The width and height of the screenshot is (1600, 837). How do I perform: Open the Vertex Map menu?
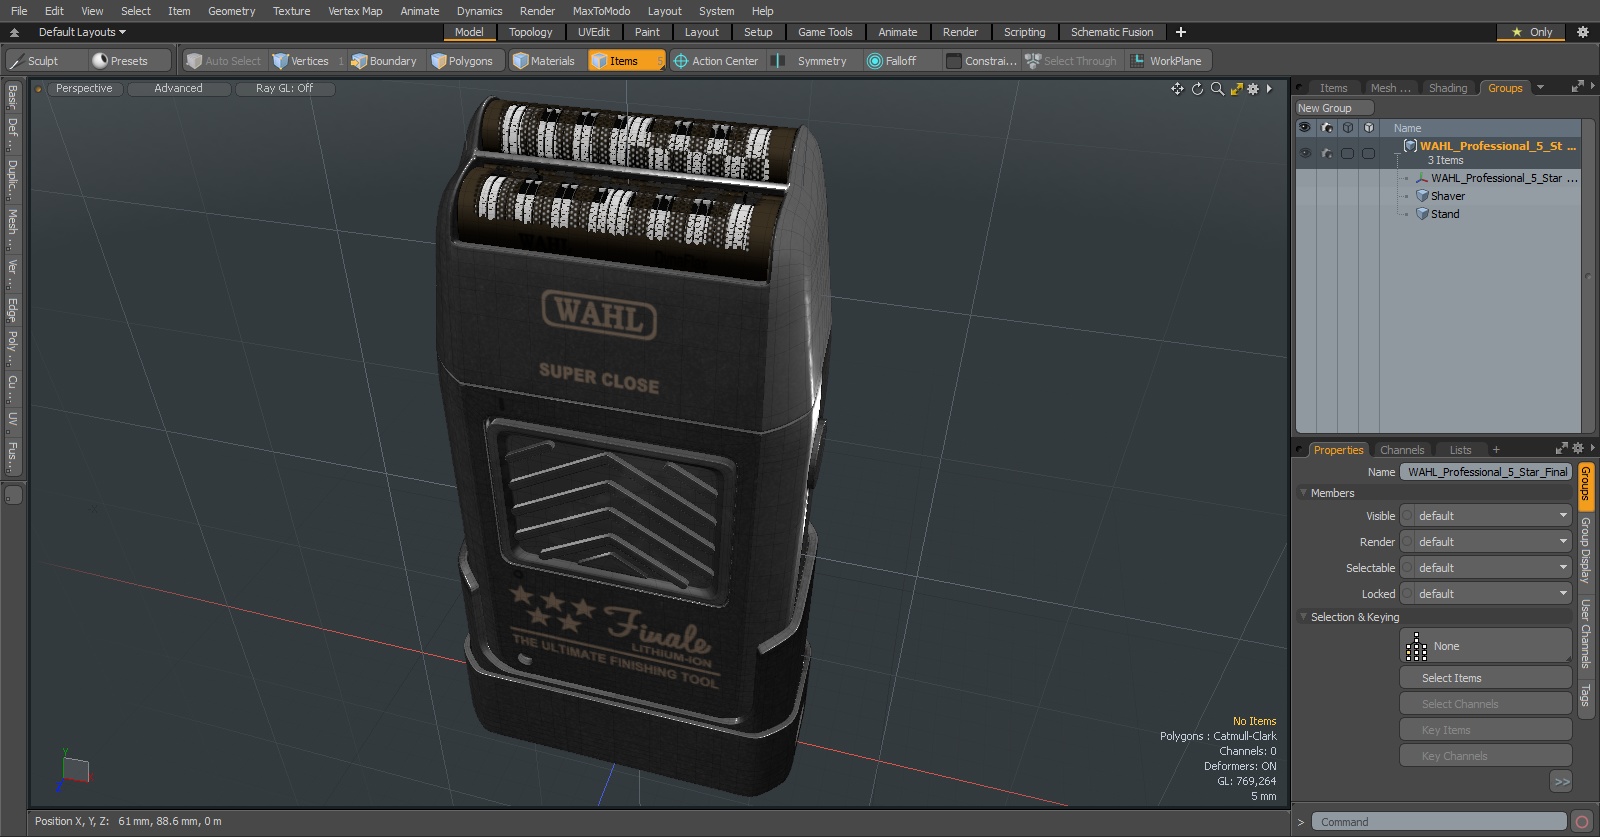[355, 11]
